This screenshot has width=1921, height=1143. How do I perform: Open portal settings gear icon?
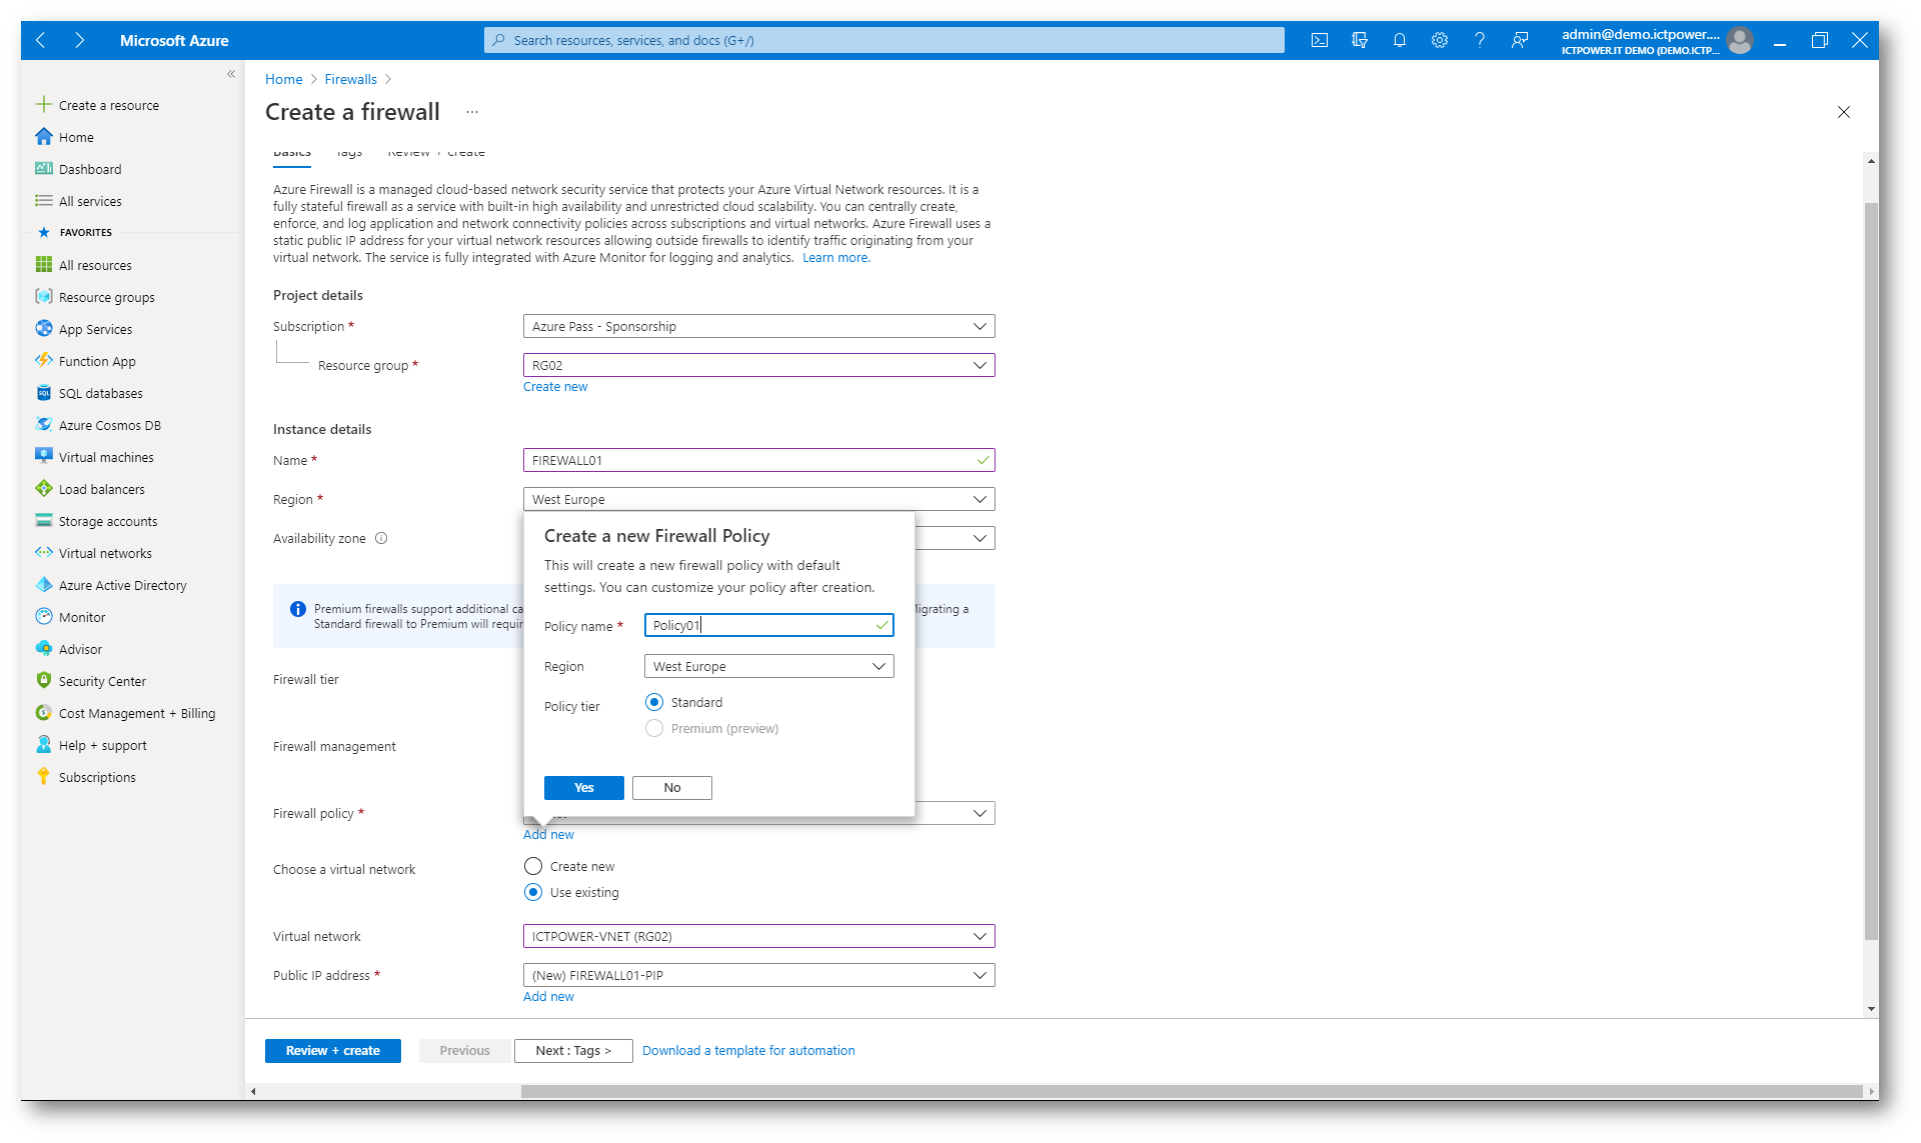coord(1439,41)
